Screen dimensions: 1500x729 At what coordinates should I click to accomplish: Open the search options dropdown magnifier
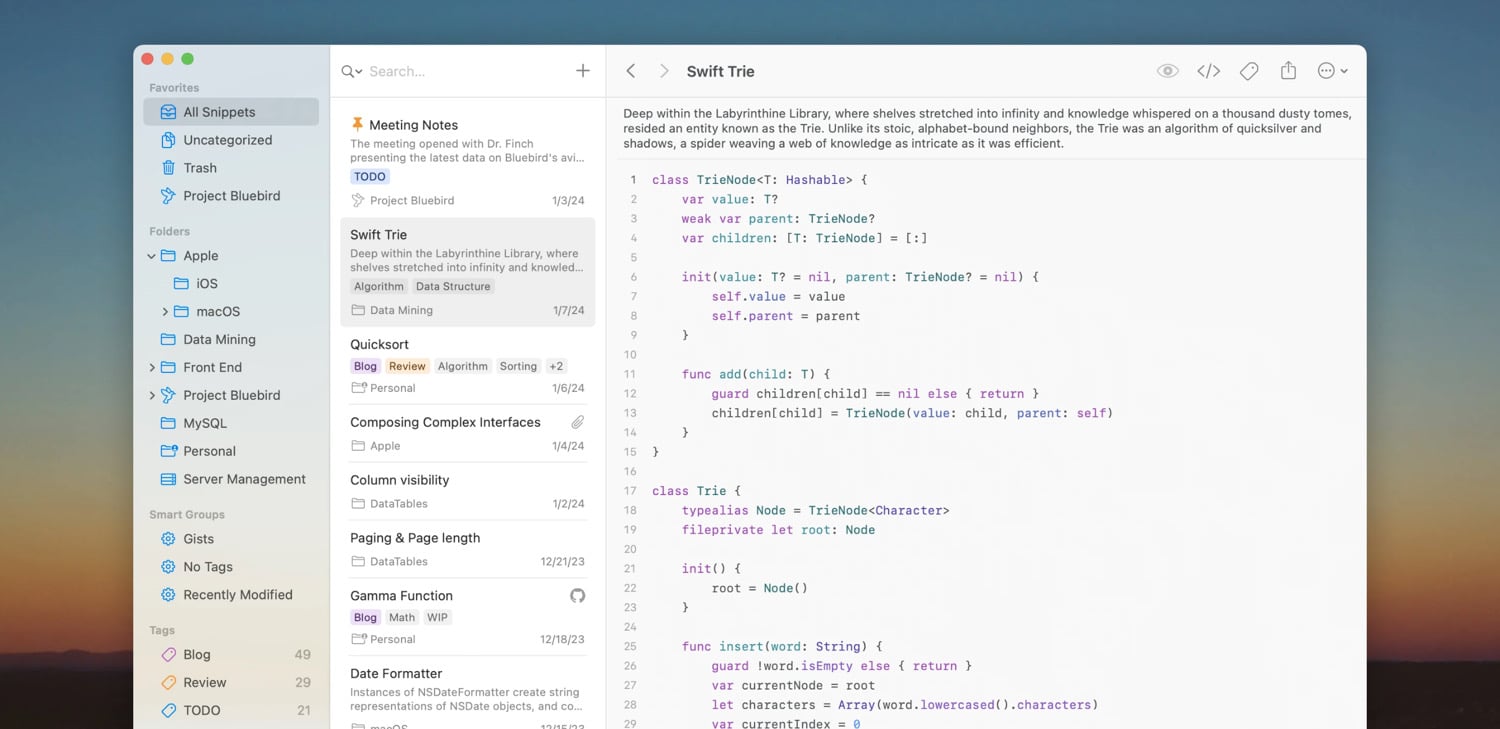(x=351, y=71)
